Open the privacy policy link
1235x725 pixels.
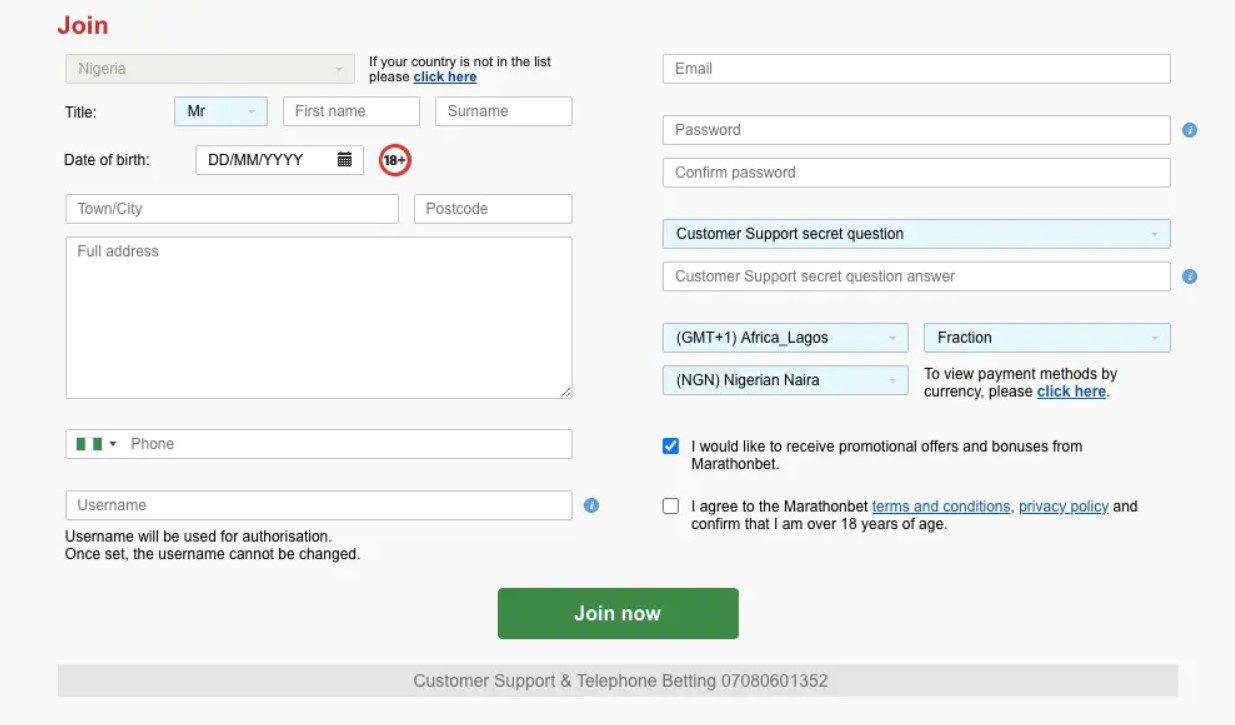[1064, 506]
